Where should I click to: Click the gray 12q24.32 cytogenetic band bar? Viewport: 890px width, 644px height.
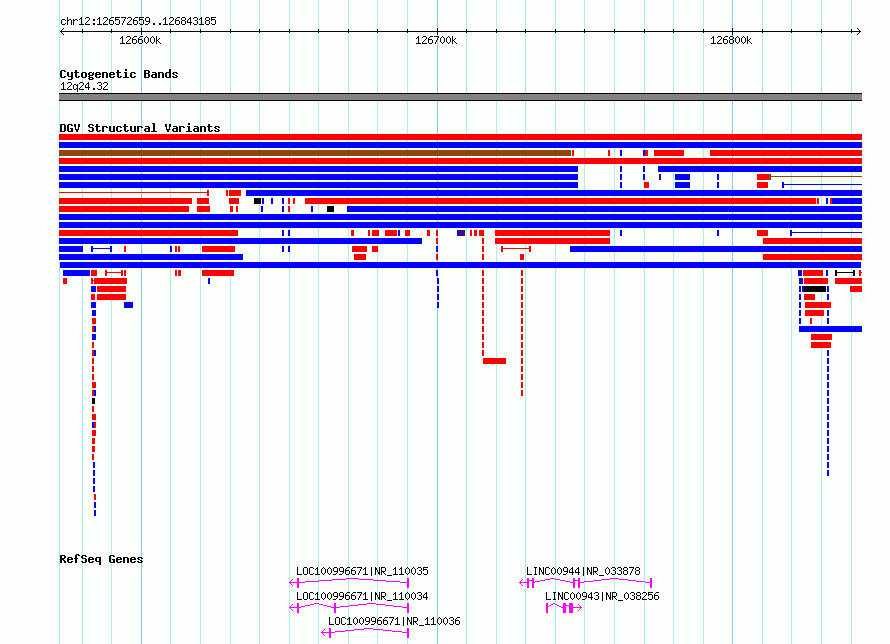coord(460,97)
